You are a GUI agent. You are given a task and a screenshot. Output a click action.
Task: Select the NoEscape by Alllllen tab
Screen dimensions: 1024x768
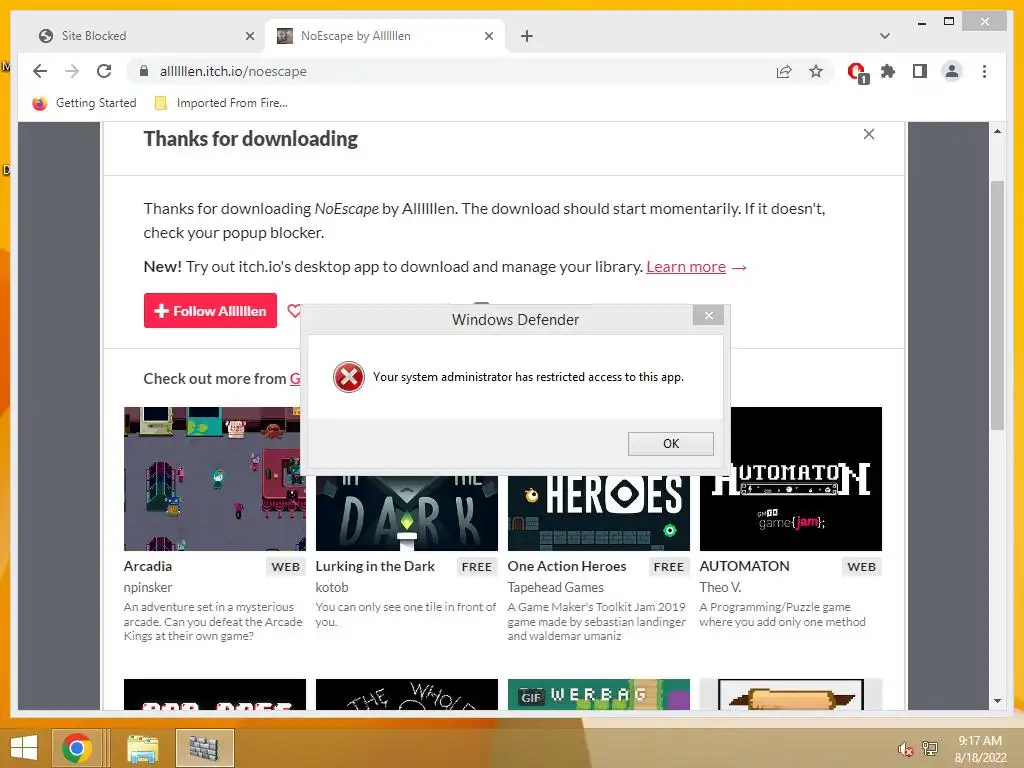point(385,36)
